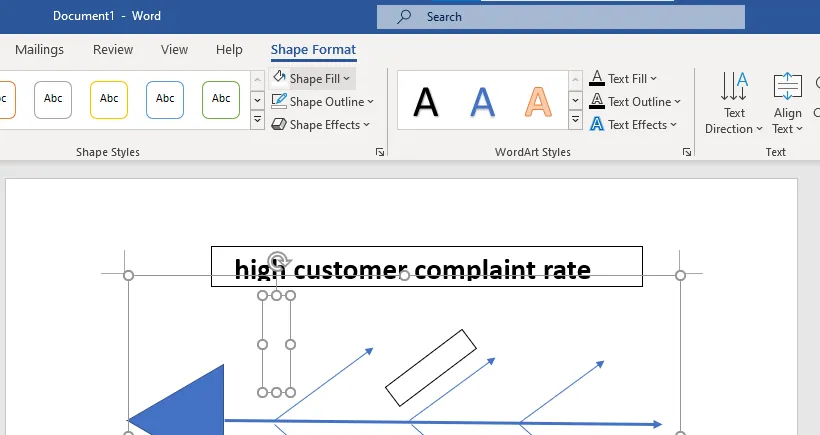Choose the orange gradient WordArt style
Screen dimensions: 820x435
(x=539, y=101)
